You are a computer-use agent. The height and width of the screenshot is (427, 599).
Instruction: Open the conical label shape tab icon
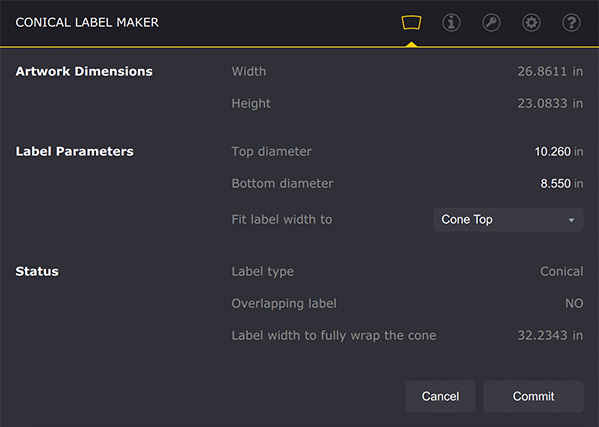(411, 23)
